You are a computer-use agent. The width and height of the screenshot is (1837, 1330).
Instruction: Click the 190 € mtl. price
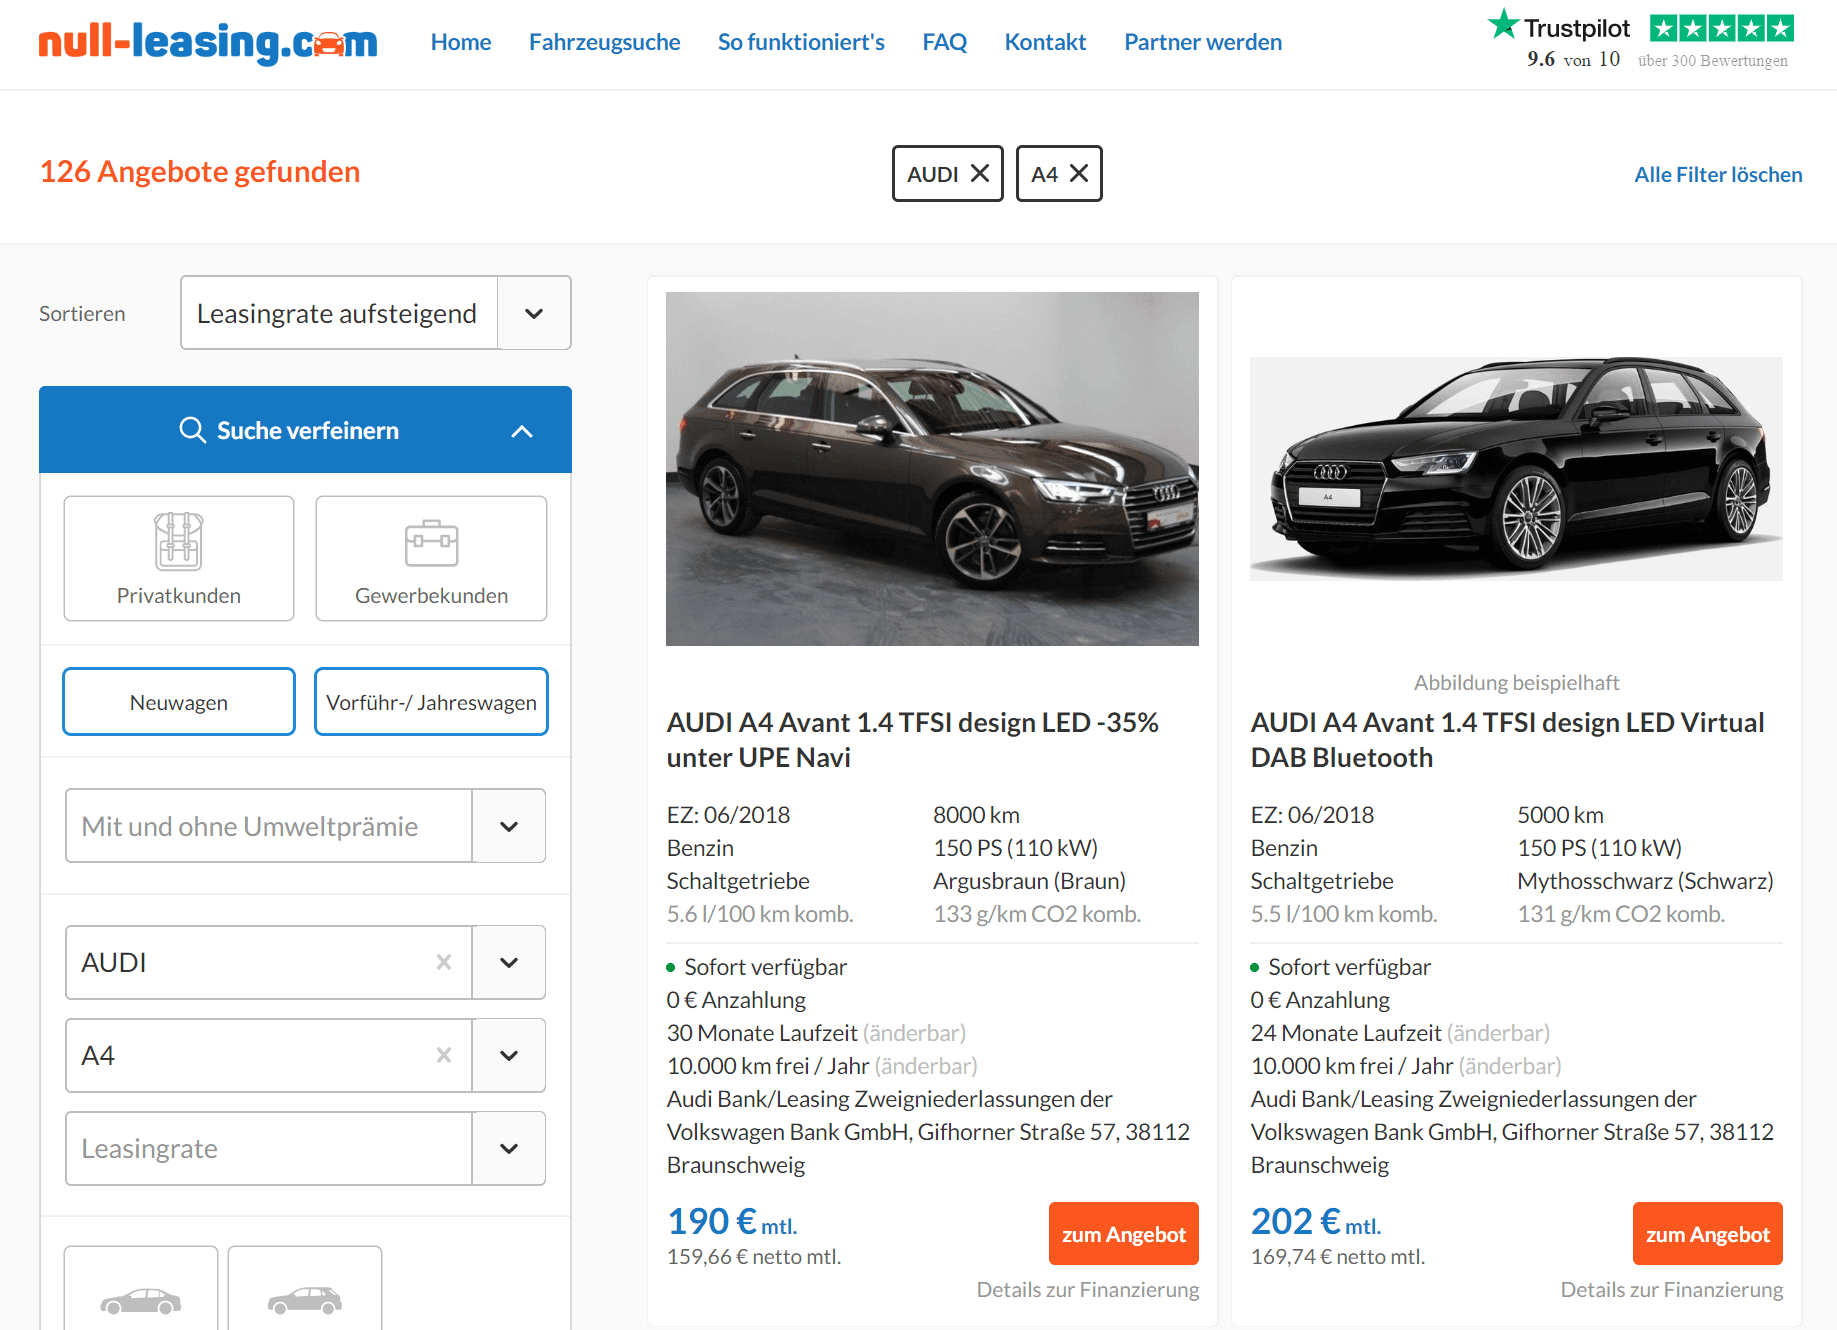(732, 1221)
